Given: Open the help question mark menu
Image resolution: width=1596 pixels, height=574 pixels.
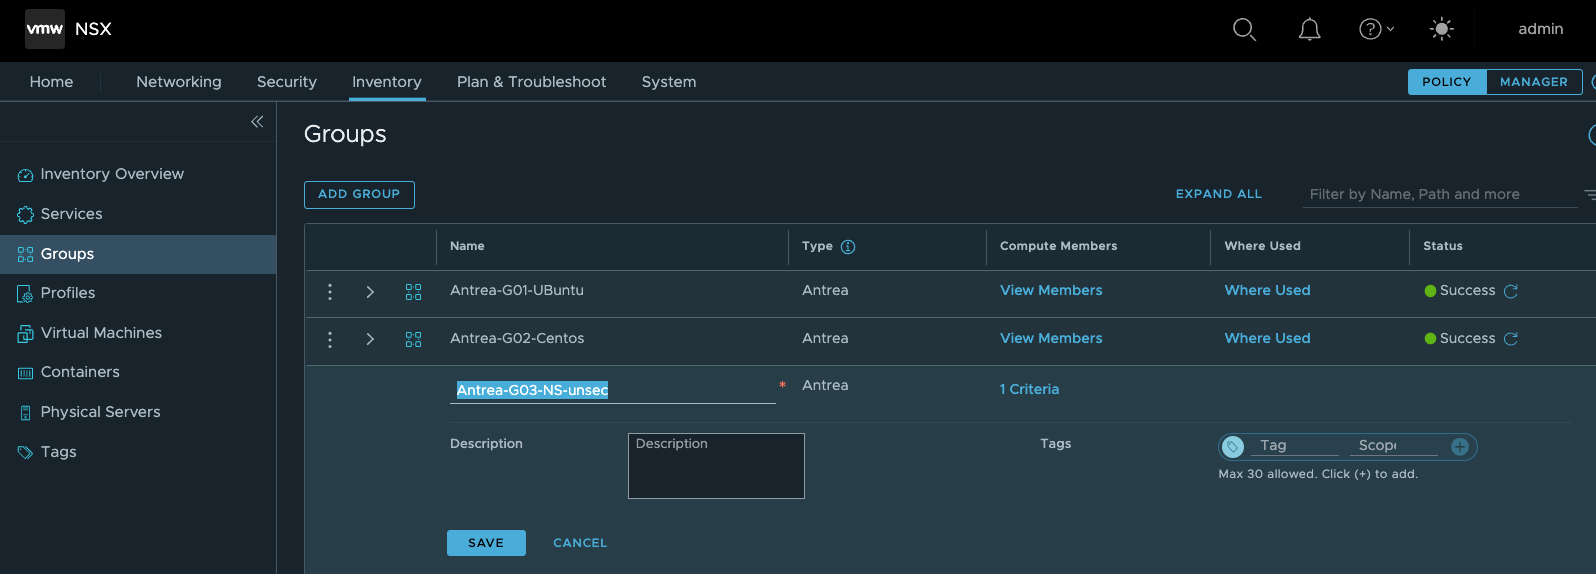Looking at the screenshot, I should (1376, 29).
